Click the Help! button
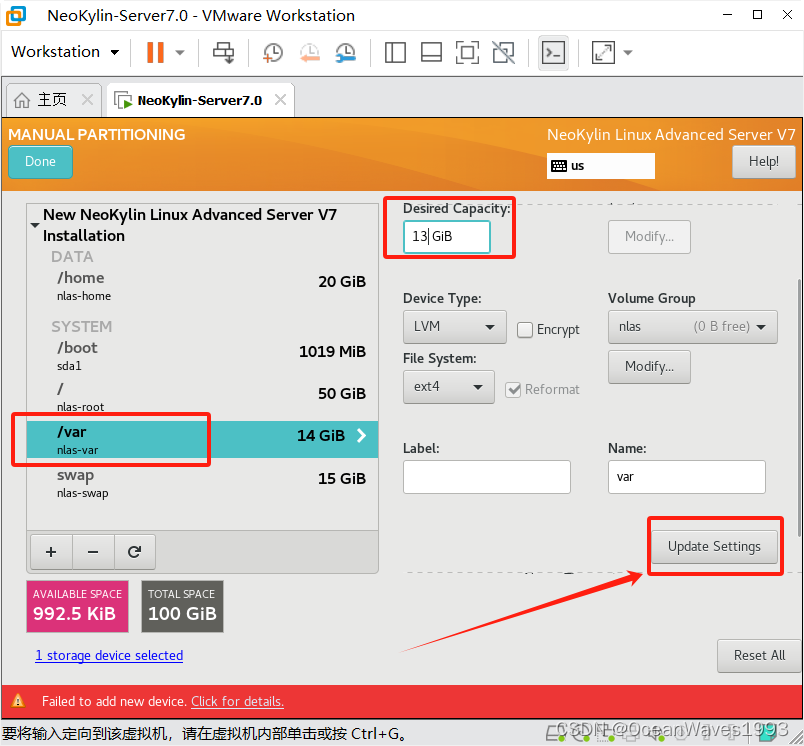This screenshot has width=804, height=746. click(x=763, y=162)
